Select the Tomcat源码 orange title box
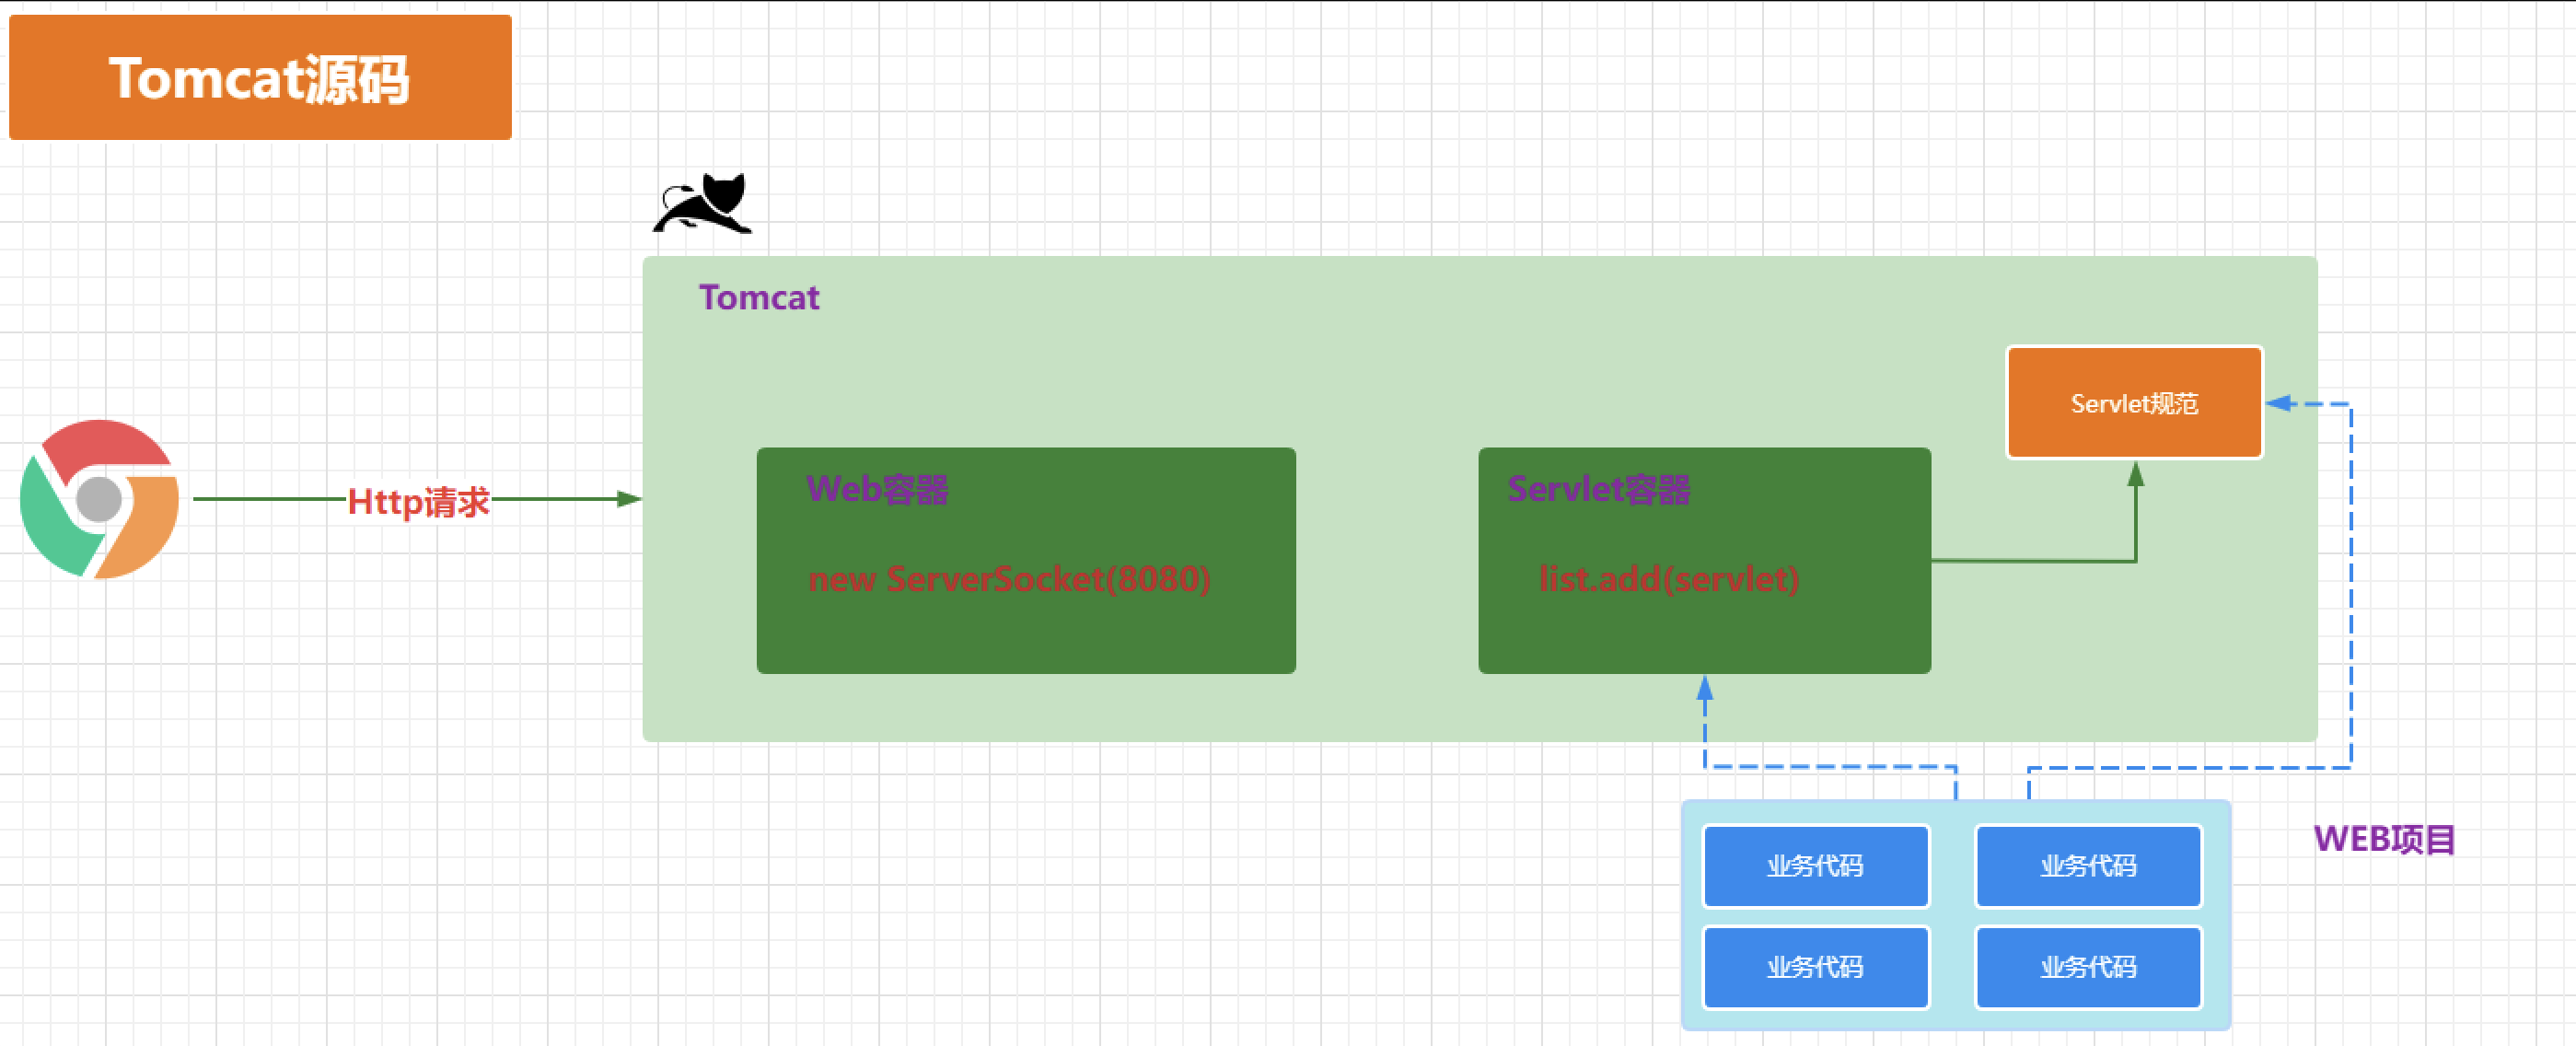2576x1046 pixels. [x=260, y=78]
